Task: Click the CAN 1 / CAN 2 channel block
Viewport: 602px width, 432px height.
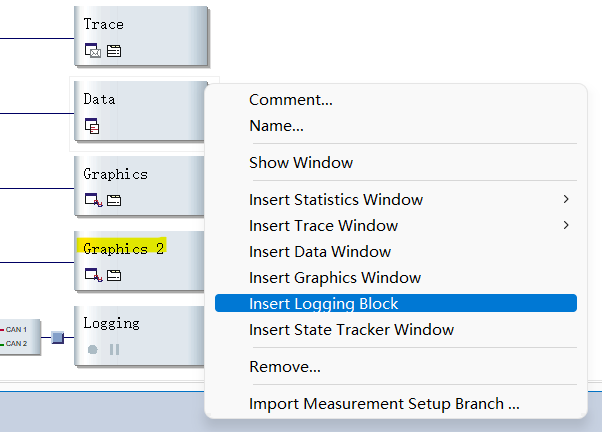Action: coord(18,336)
